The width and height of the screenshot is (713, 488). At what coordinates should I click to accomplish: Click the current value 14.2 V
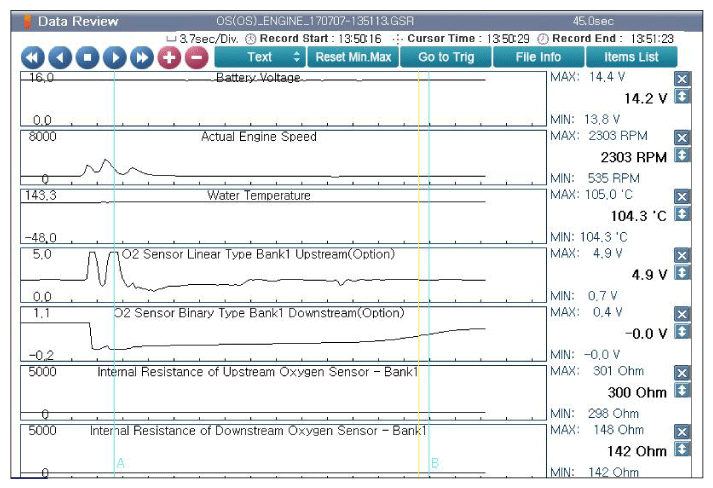coord(646,99)
